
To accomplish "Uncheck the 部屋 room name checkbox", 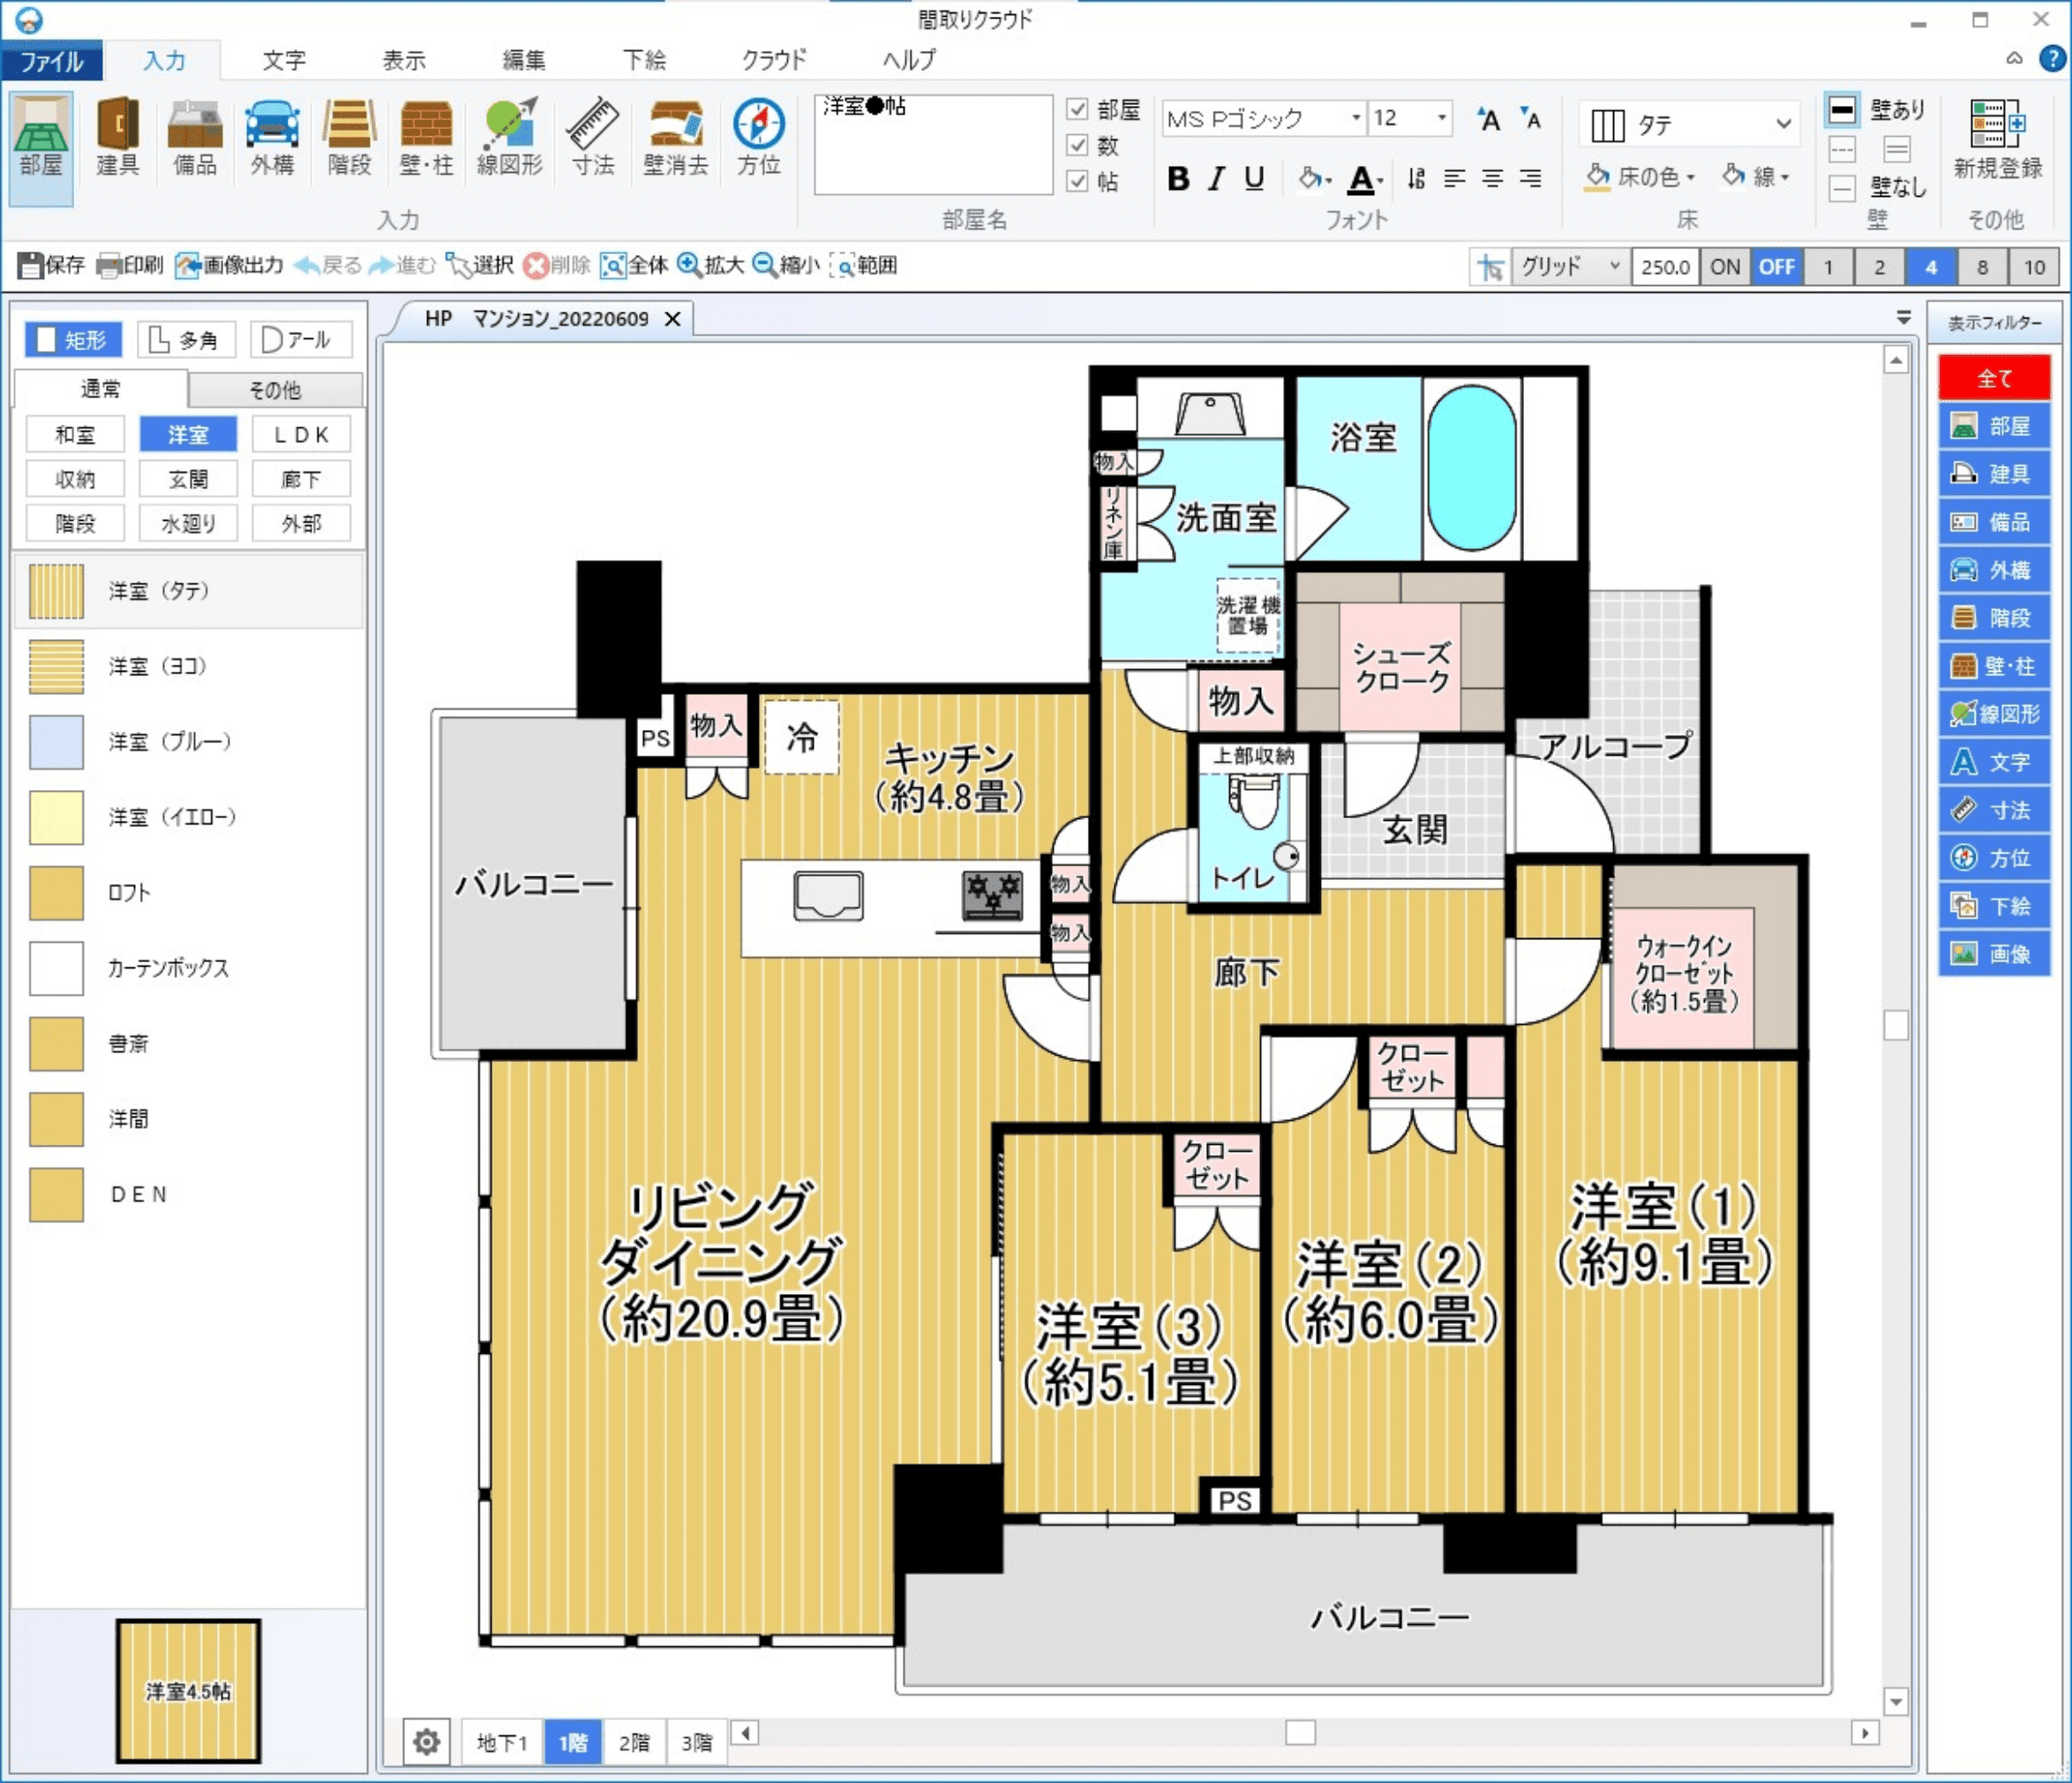I will coord(1077,109).
